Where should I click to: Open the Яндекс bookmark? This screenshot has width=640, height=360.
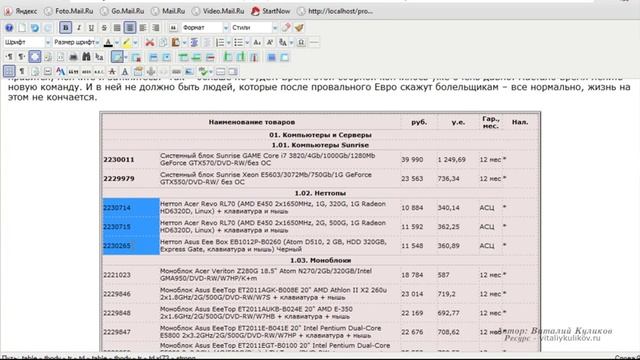[x=20, y=11]
